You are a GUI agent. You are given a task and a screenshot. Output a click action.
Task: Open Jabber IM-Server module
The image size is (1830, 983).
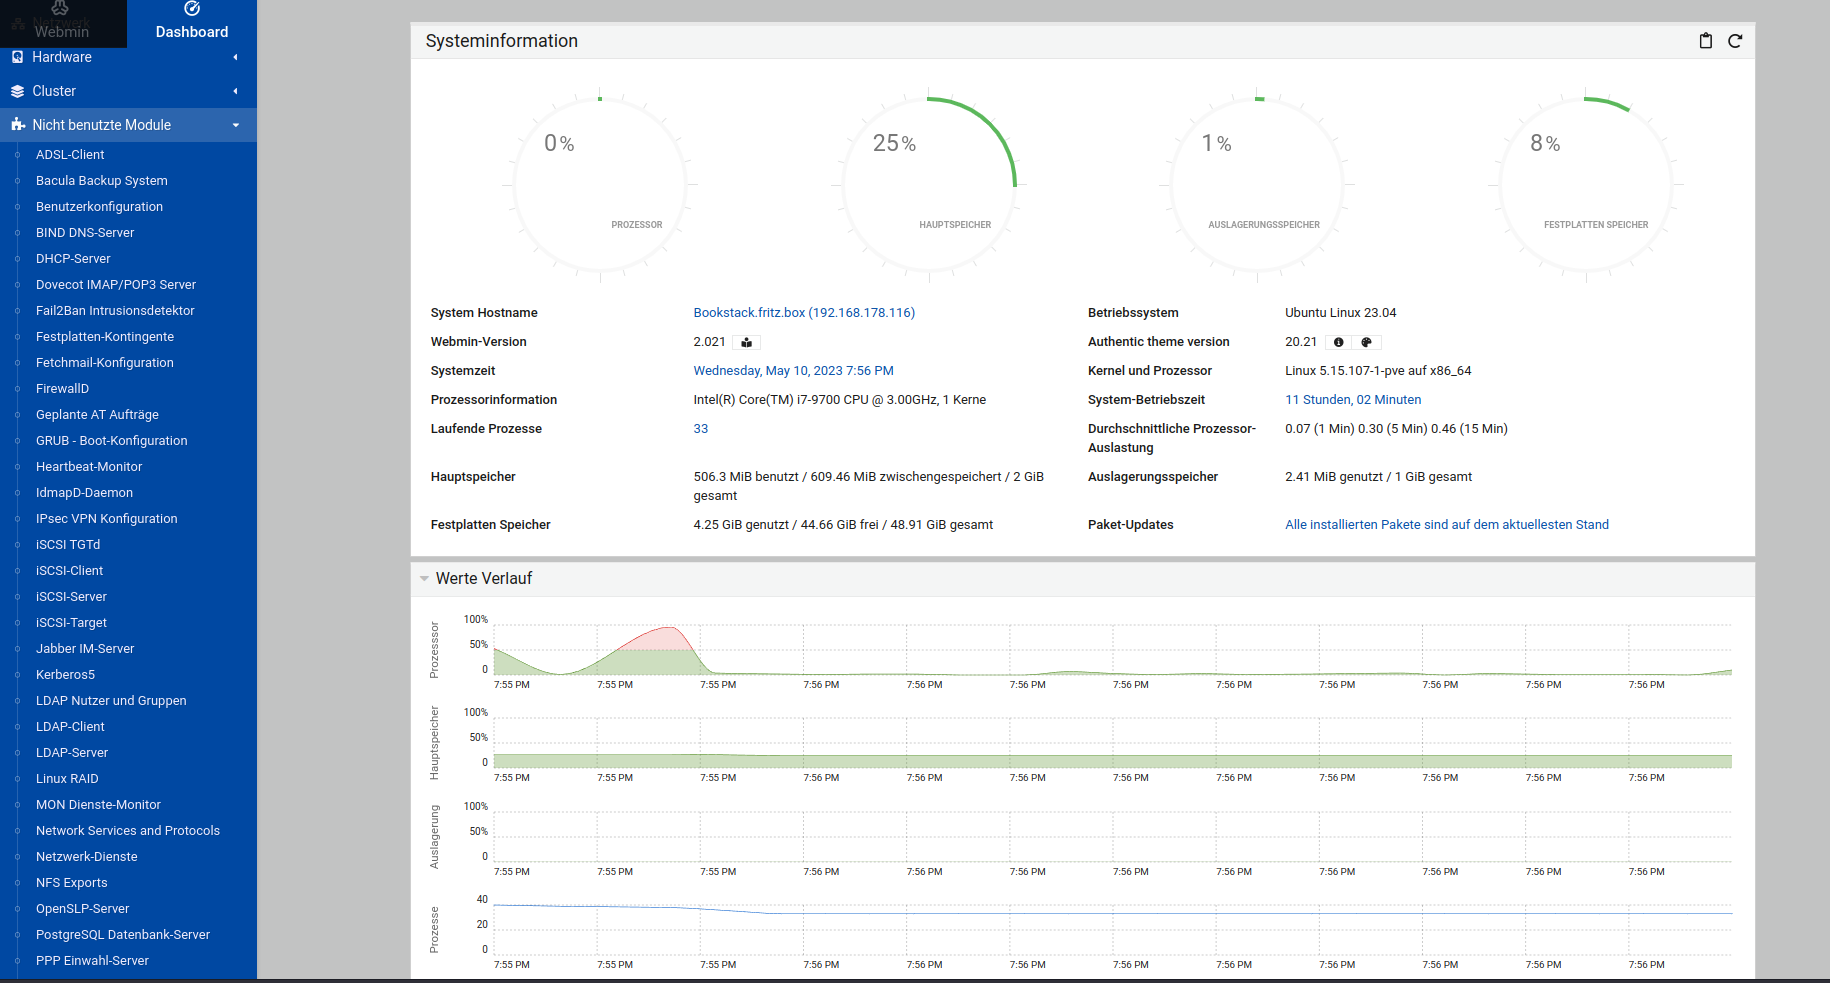pyautogui.click(x=85, y=649)
